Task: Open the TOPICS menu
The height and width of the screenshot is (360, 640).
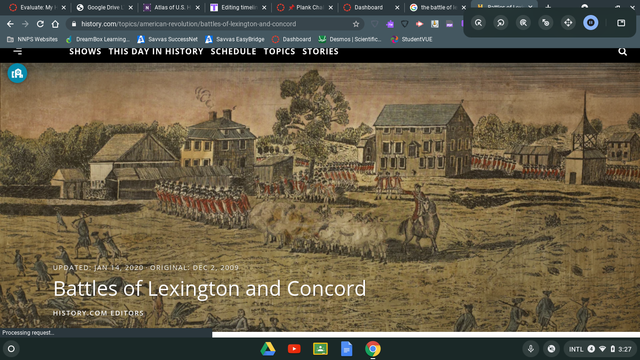Action: pyautogui.click(x=279, y=51)
